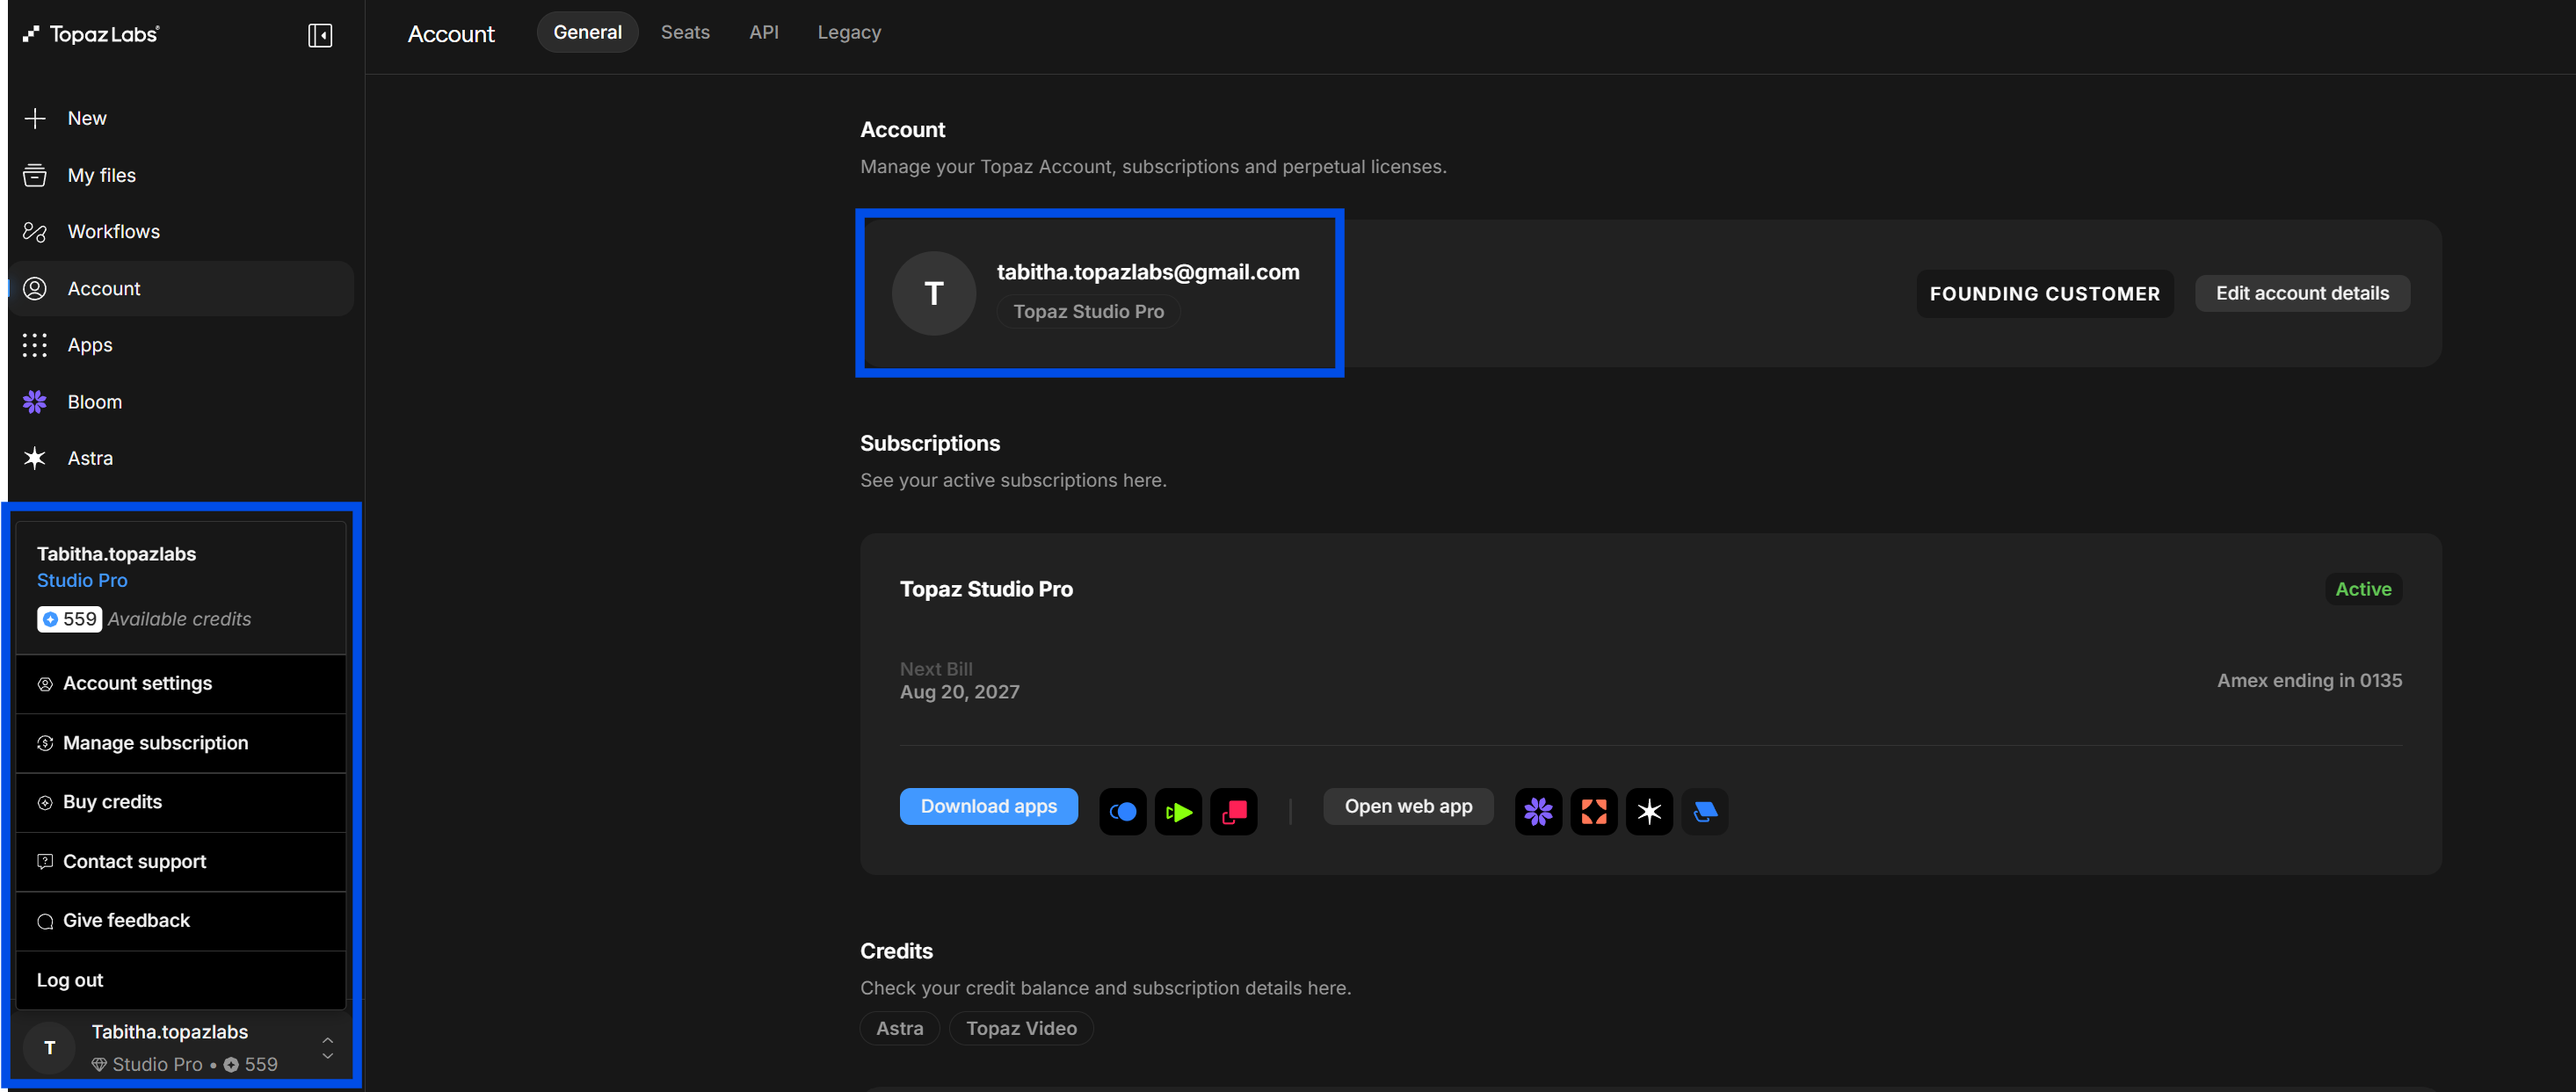2576x1092 pixels.
Task: Click the Amex ending in 0135 text
Action: [2309, 680]
